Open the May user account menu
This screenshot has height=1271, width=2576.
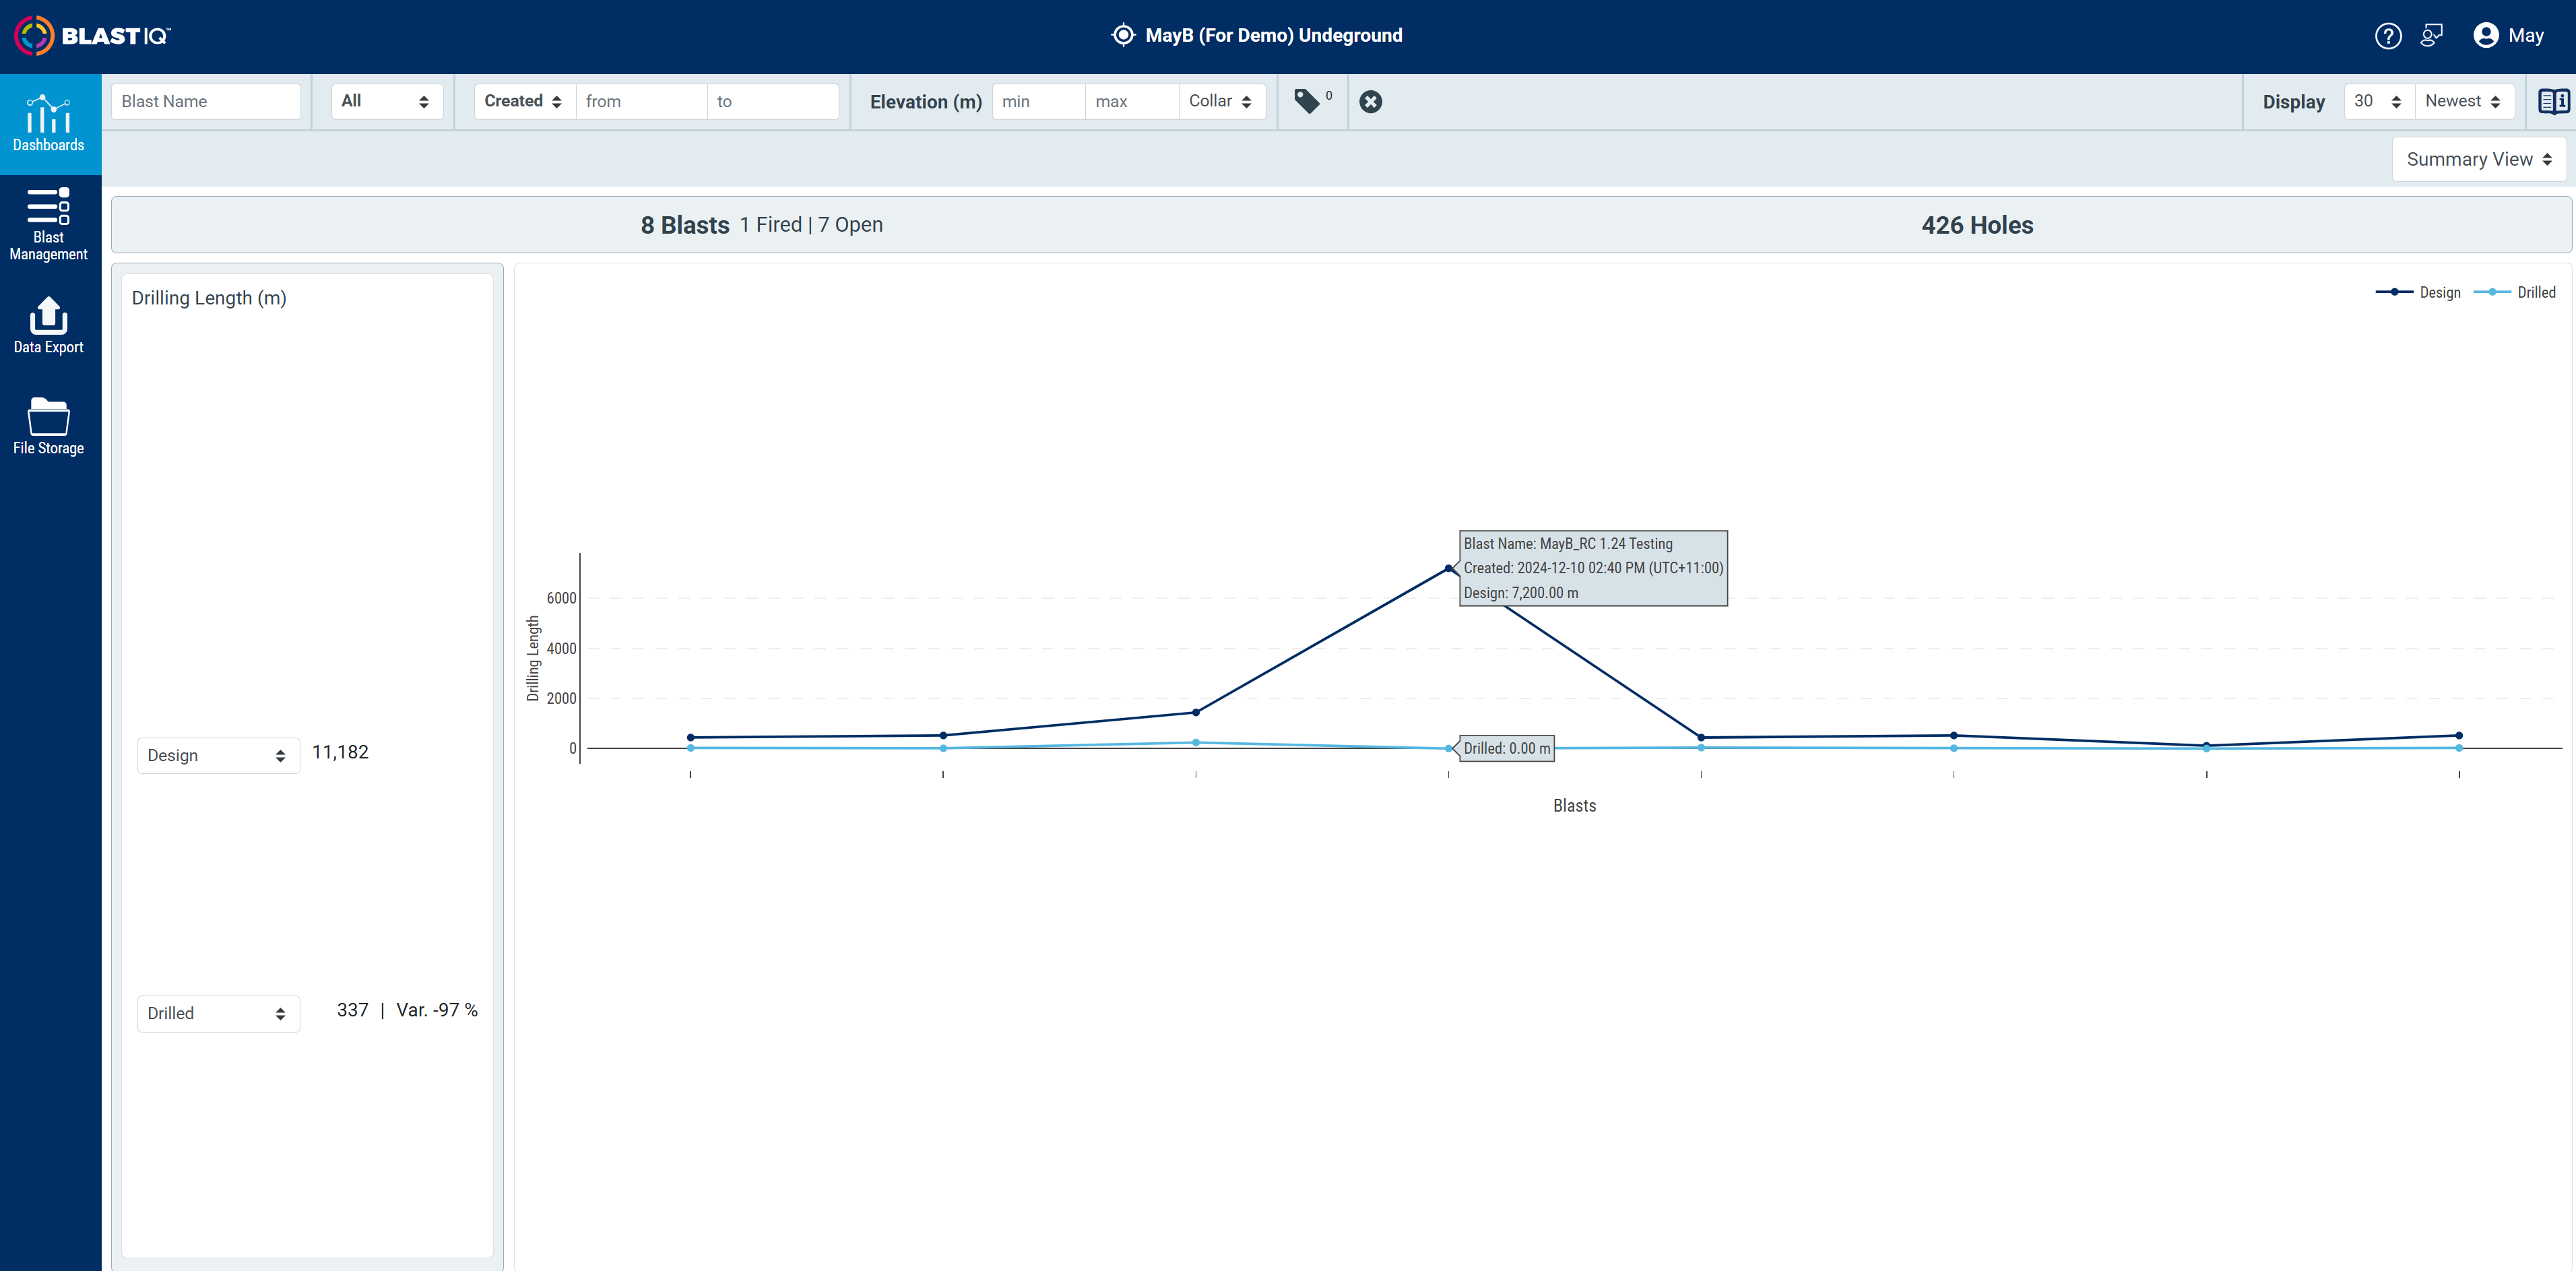coord(2508,36)
